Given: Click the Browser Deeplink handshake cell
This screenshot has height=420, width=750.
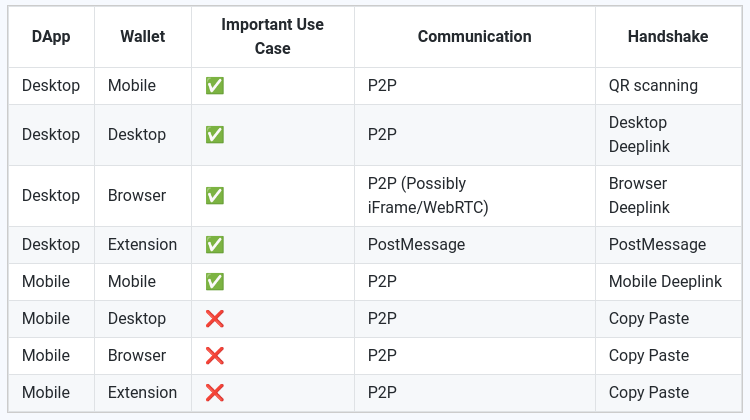Looking at the screenshot, I should pos(639,196).
